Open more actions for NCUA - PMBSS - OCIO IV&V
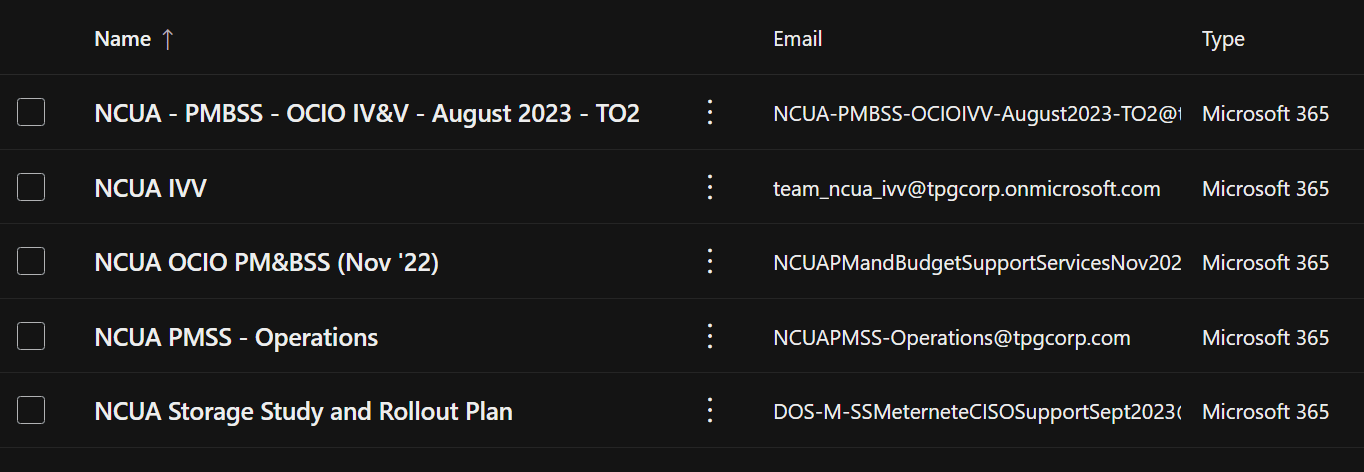1364x472 pixels. click(710, 112)
